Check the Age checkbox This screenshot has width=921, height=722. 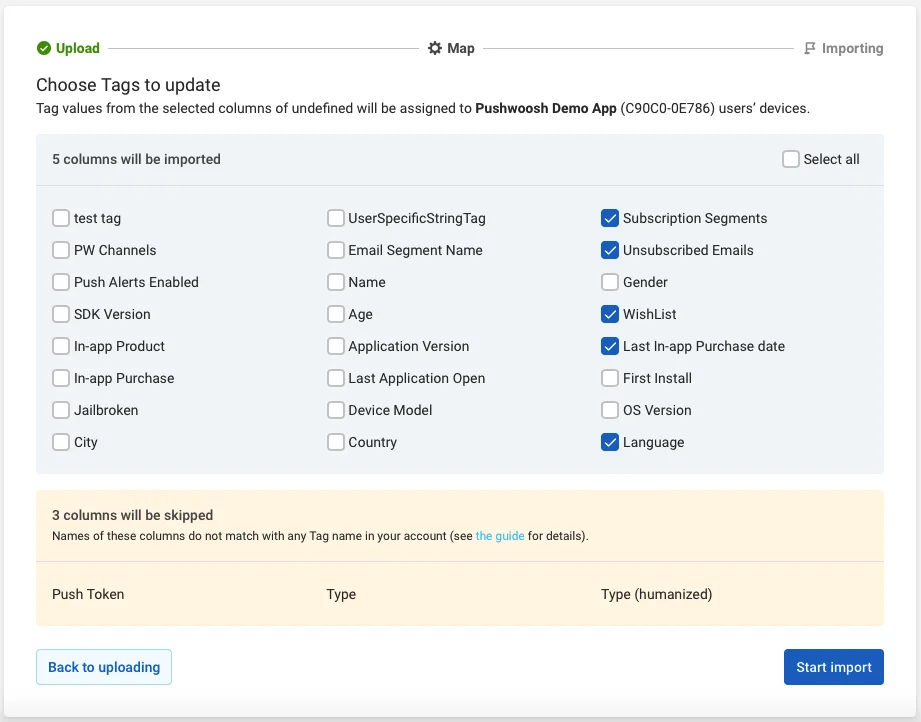click(x=335, y=314)
